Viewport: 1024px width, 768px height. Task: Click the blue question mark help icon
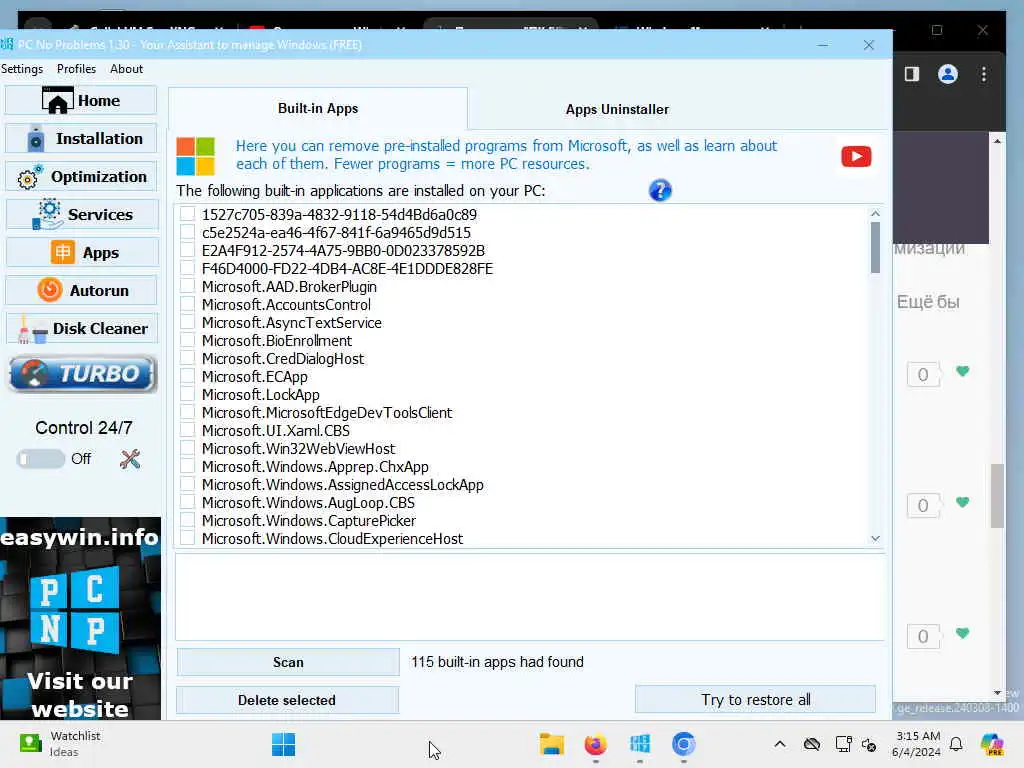[660, 191]
